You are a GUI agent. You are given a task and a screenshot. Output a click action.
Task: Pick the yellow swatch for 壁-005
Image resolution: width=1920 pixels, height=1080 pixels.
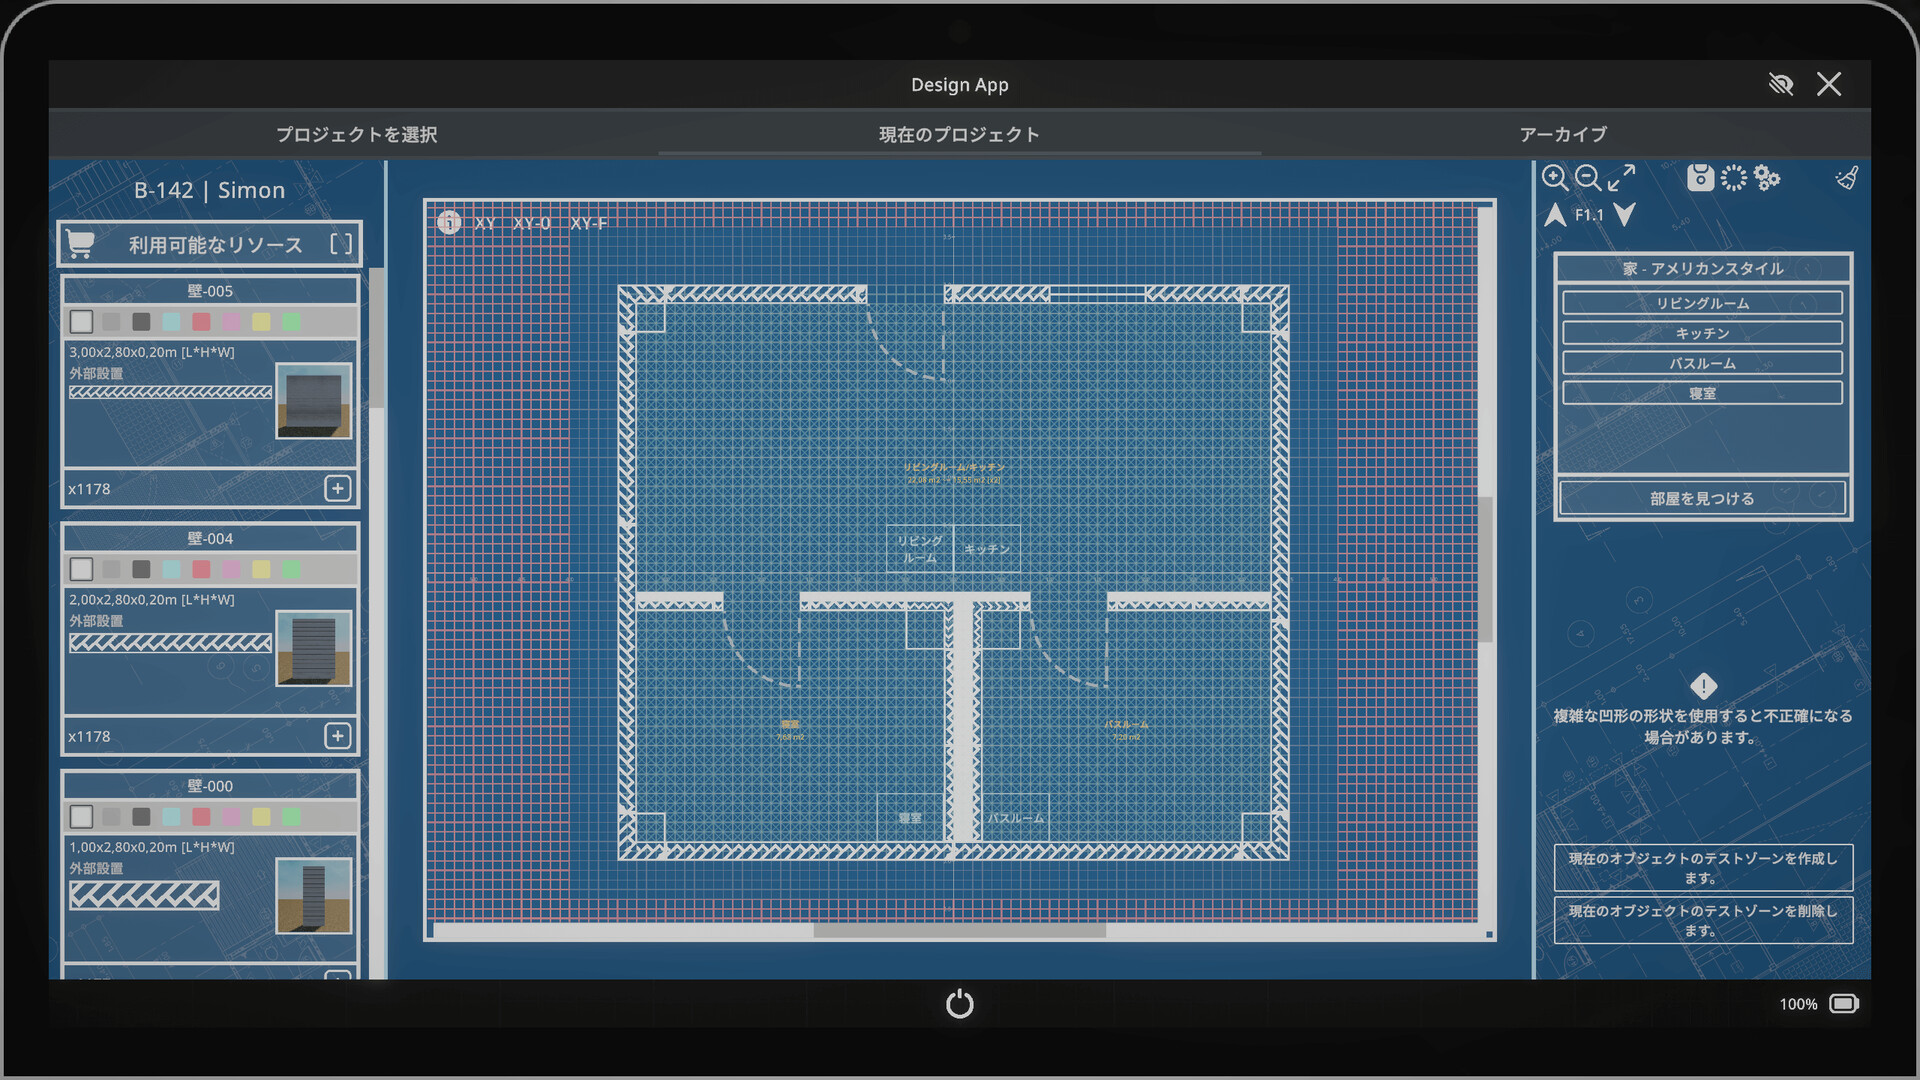pyautogui.click(x=261, y=321)
